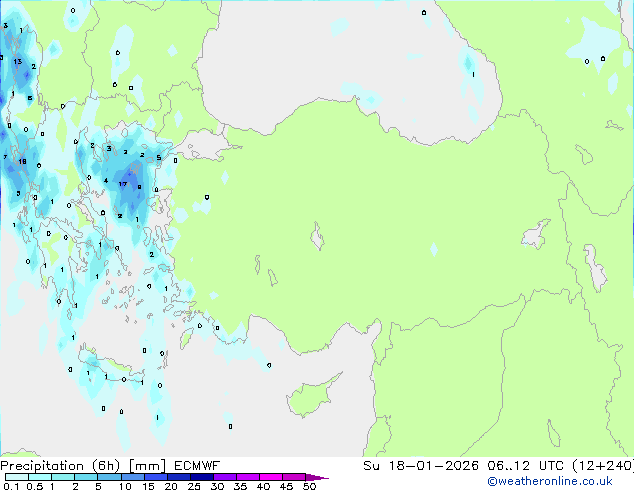Click the date text 'Su 18-01-2026 06..12 UTC'
The image size is (634, 490).
click(463, 466)
